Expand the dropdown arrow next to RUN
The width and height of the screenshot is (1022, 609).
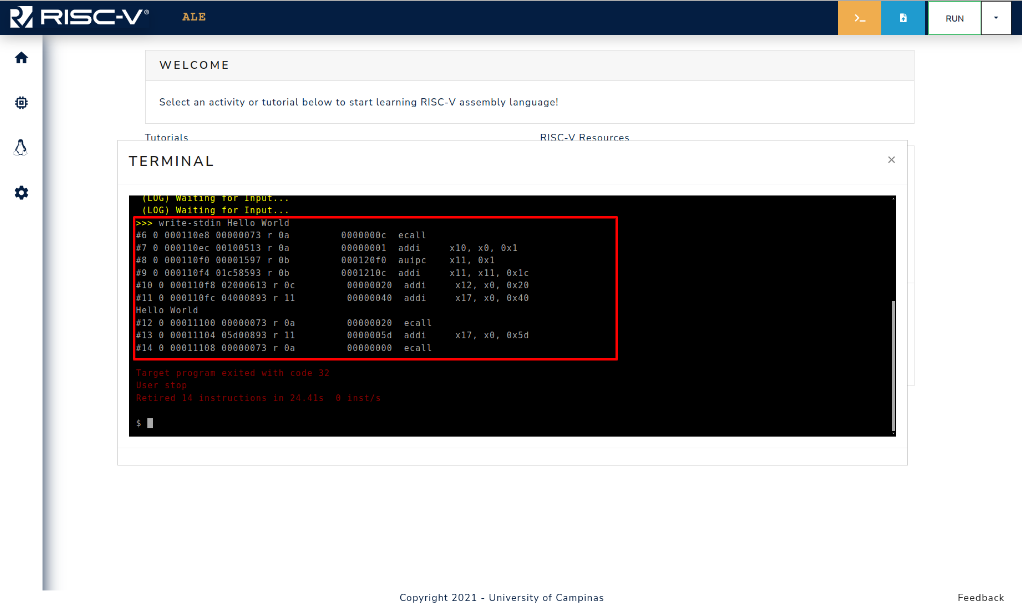pos(996,18)
